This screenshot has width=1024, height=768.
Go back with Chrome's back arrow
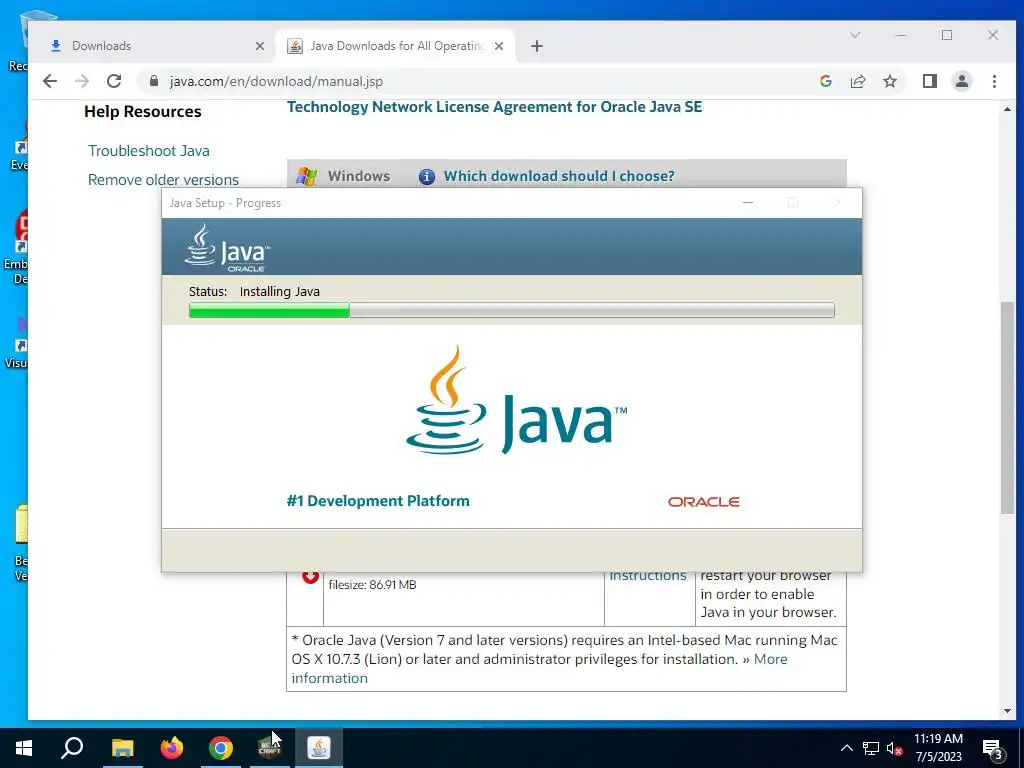pyautogui.click(x=50, y=81)
